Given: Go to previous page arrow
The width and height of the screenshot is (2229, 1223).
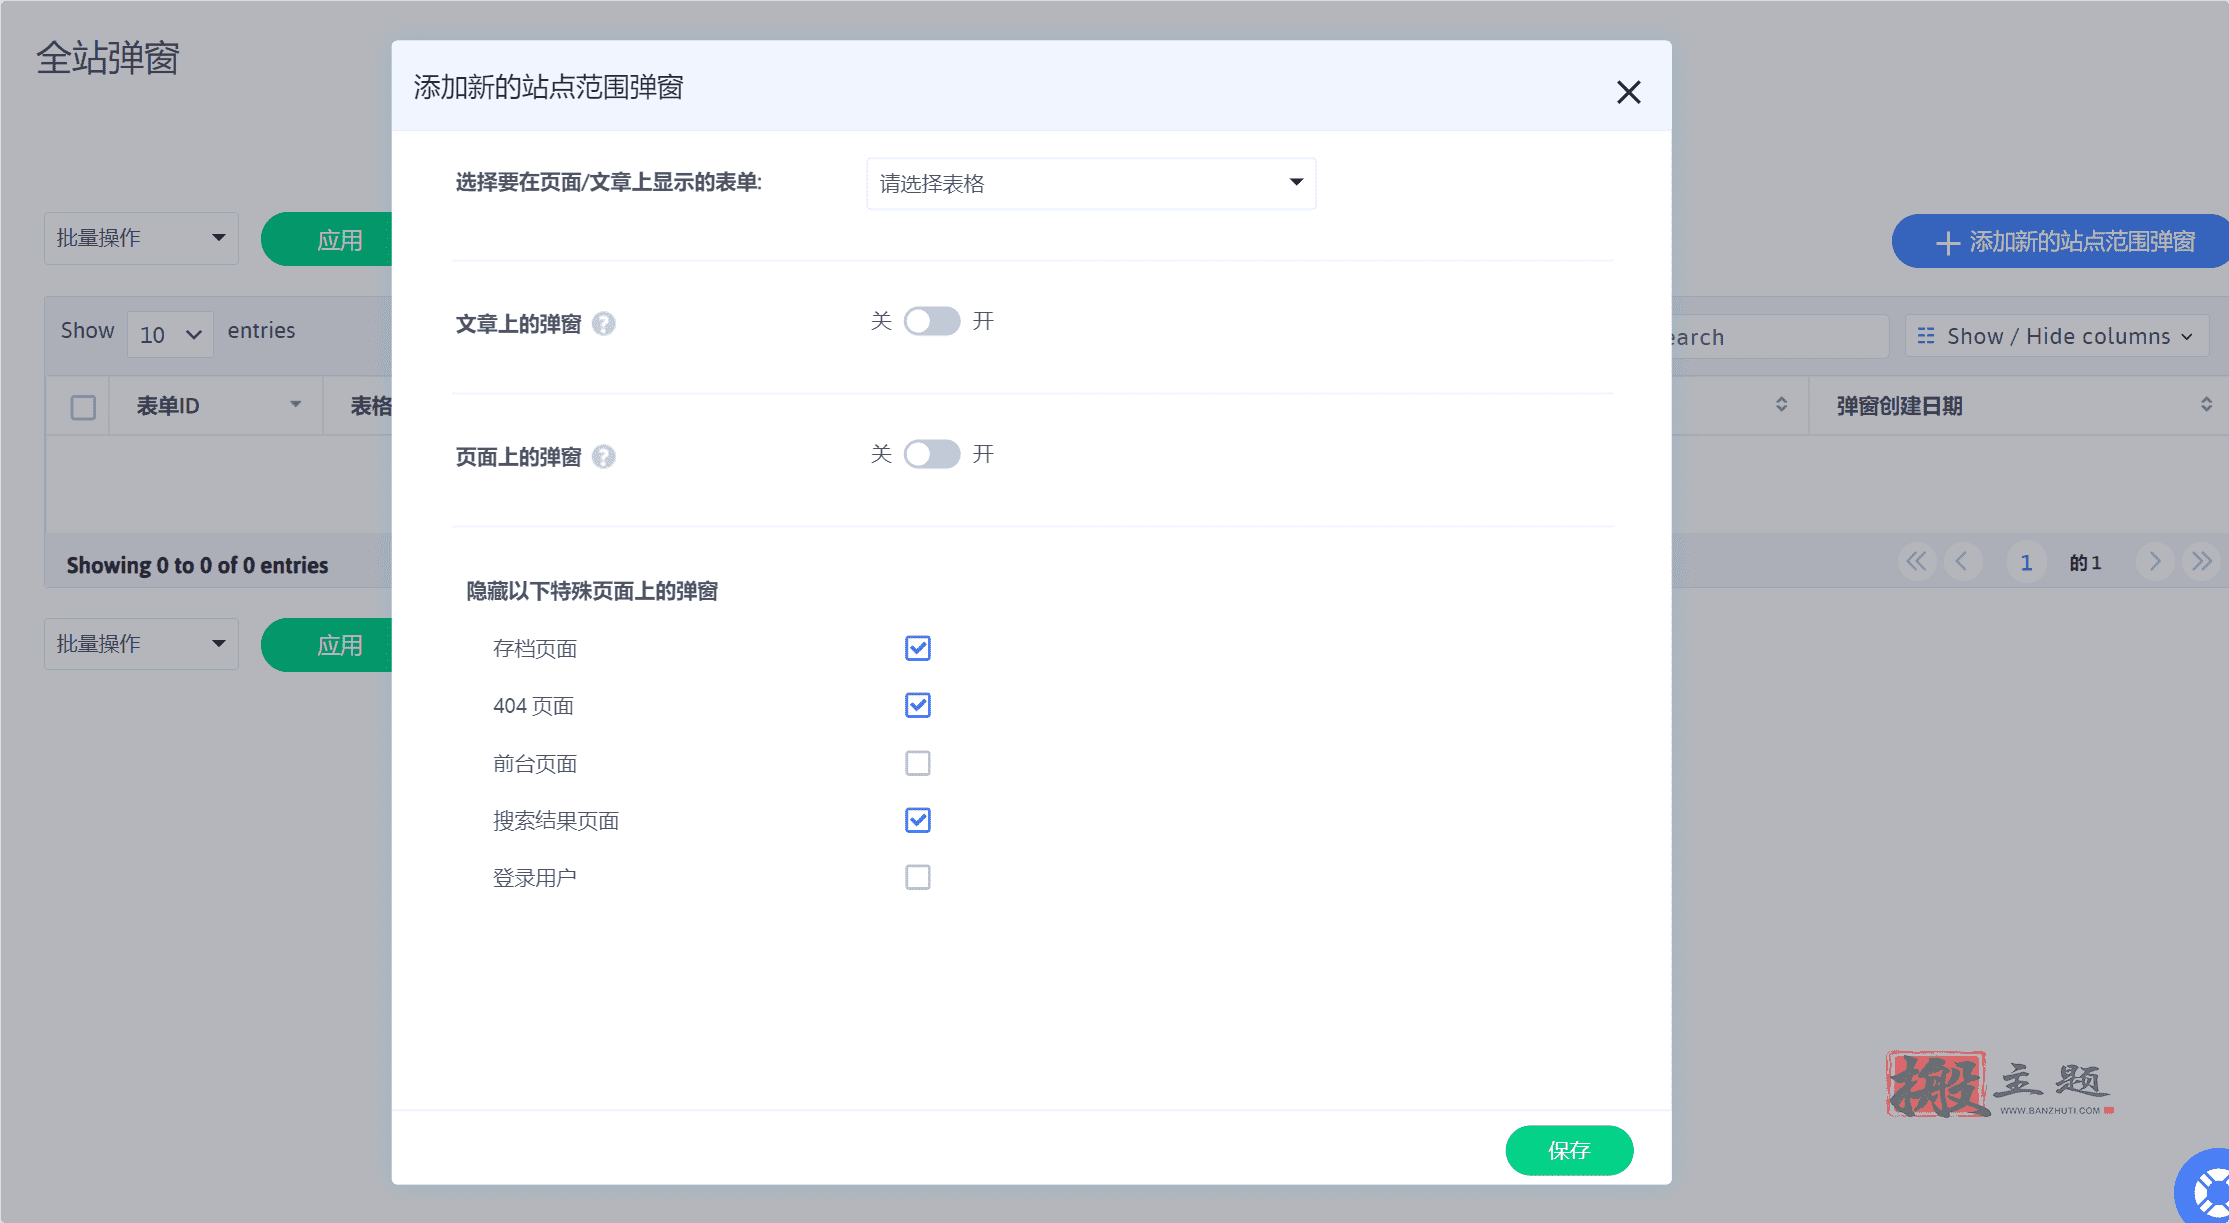Looking at the screenshot, I should tap(1962, 562).
